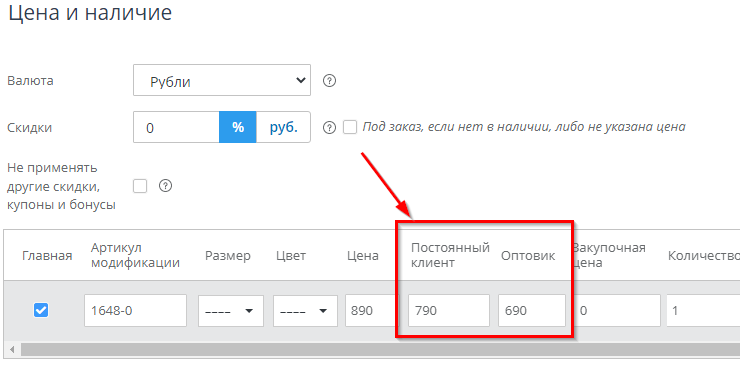Click the Главная column header
Screen dimensions: 740x373
(47, 255)
